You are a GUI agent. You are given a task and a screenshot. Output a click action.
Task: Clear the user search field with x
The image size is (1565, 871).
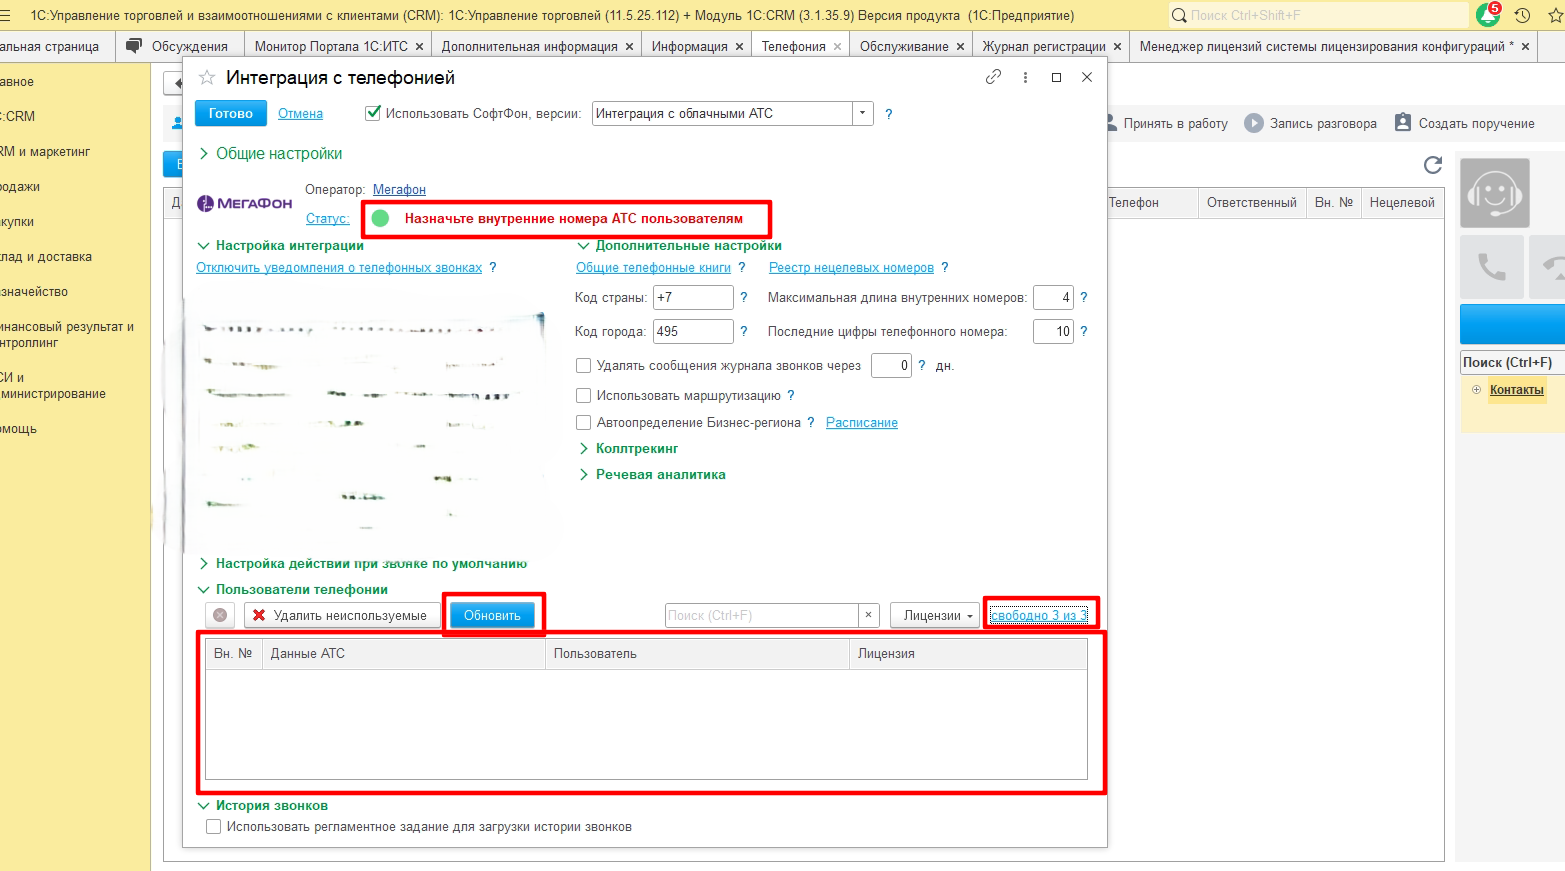pos(869,615)
